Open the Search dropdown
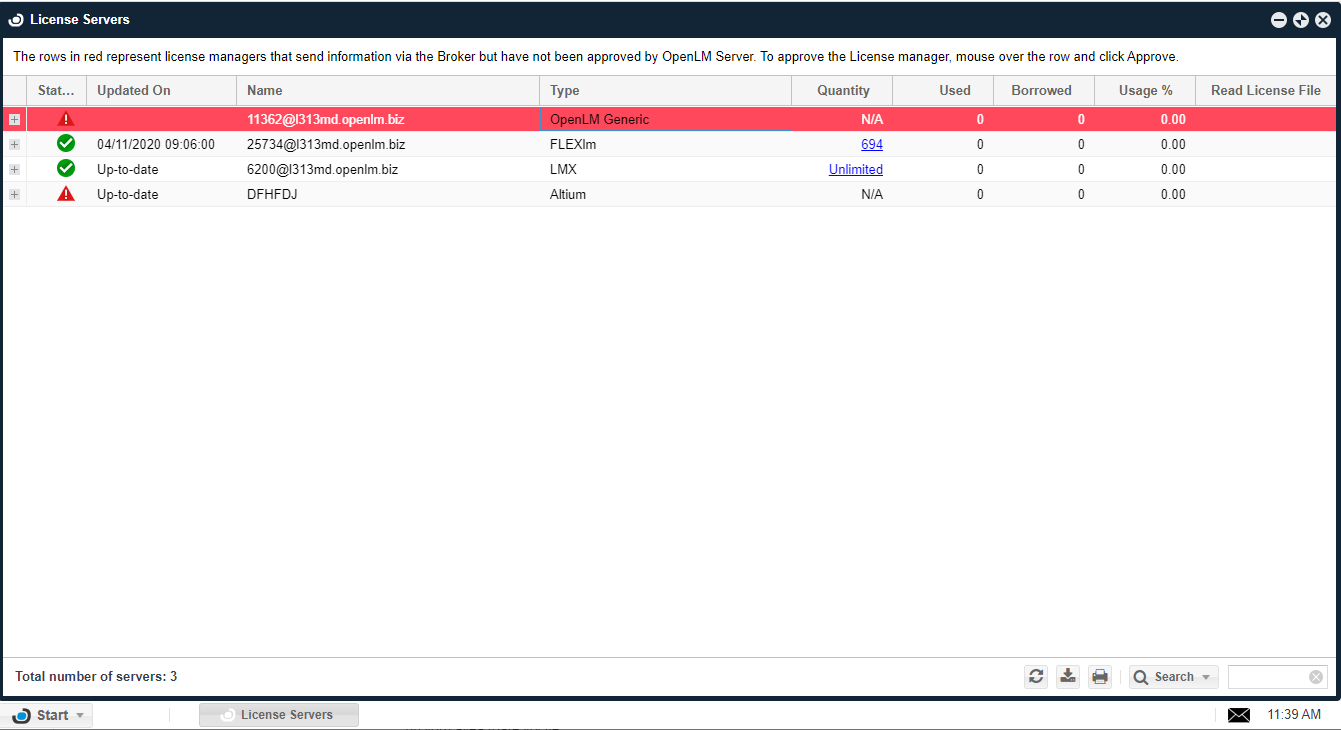The image size is (1341, 730). tap(1173, 677)
